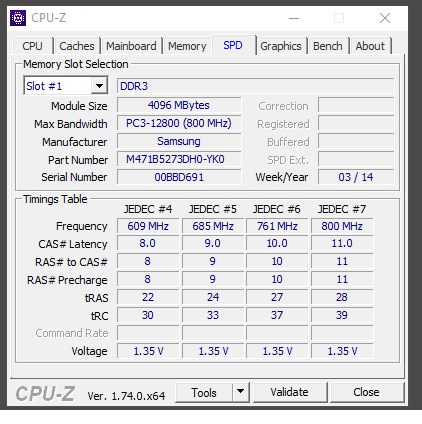Screen dimensions: 422x424
Task: Switch to the Bench tab
Action: (328, 46)
